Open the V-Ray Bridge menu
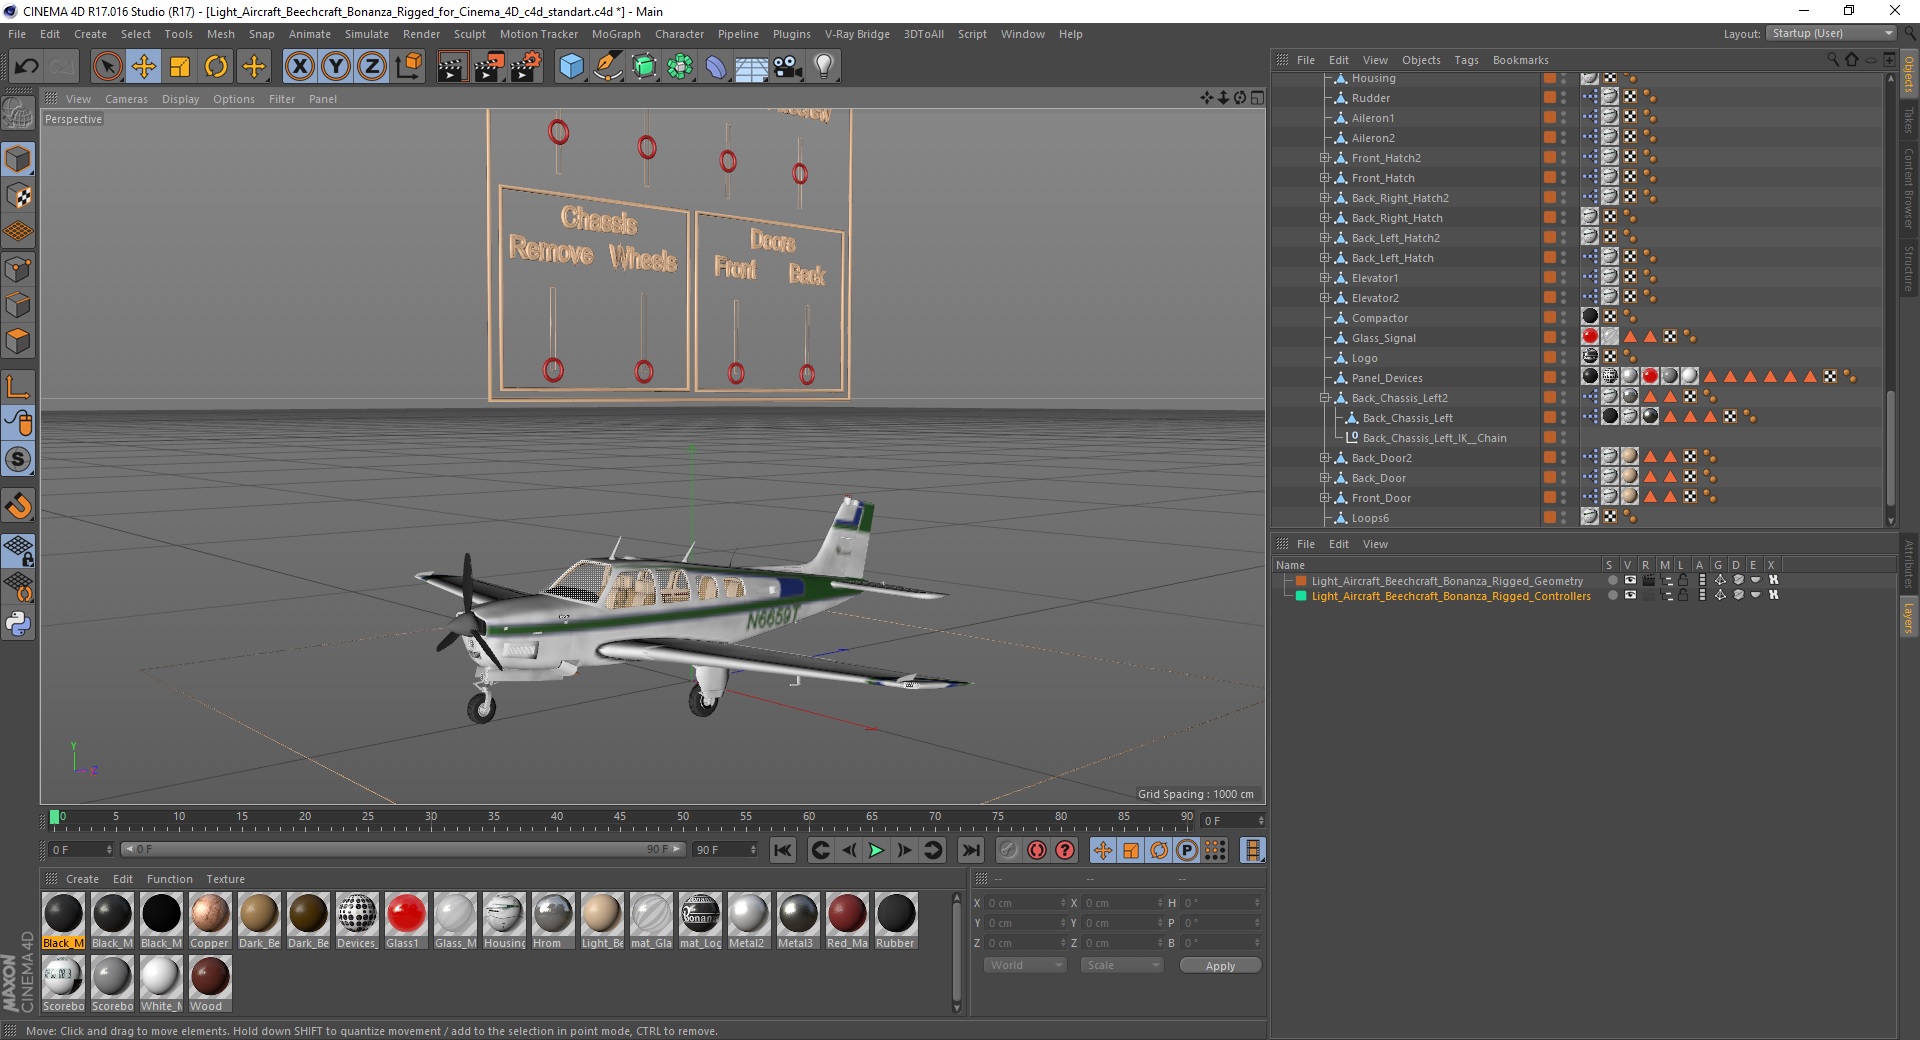The width and height of the screenshot is (1920, 1040). click(x=857, y=34)
